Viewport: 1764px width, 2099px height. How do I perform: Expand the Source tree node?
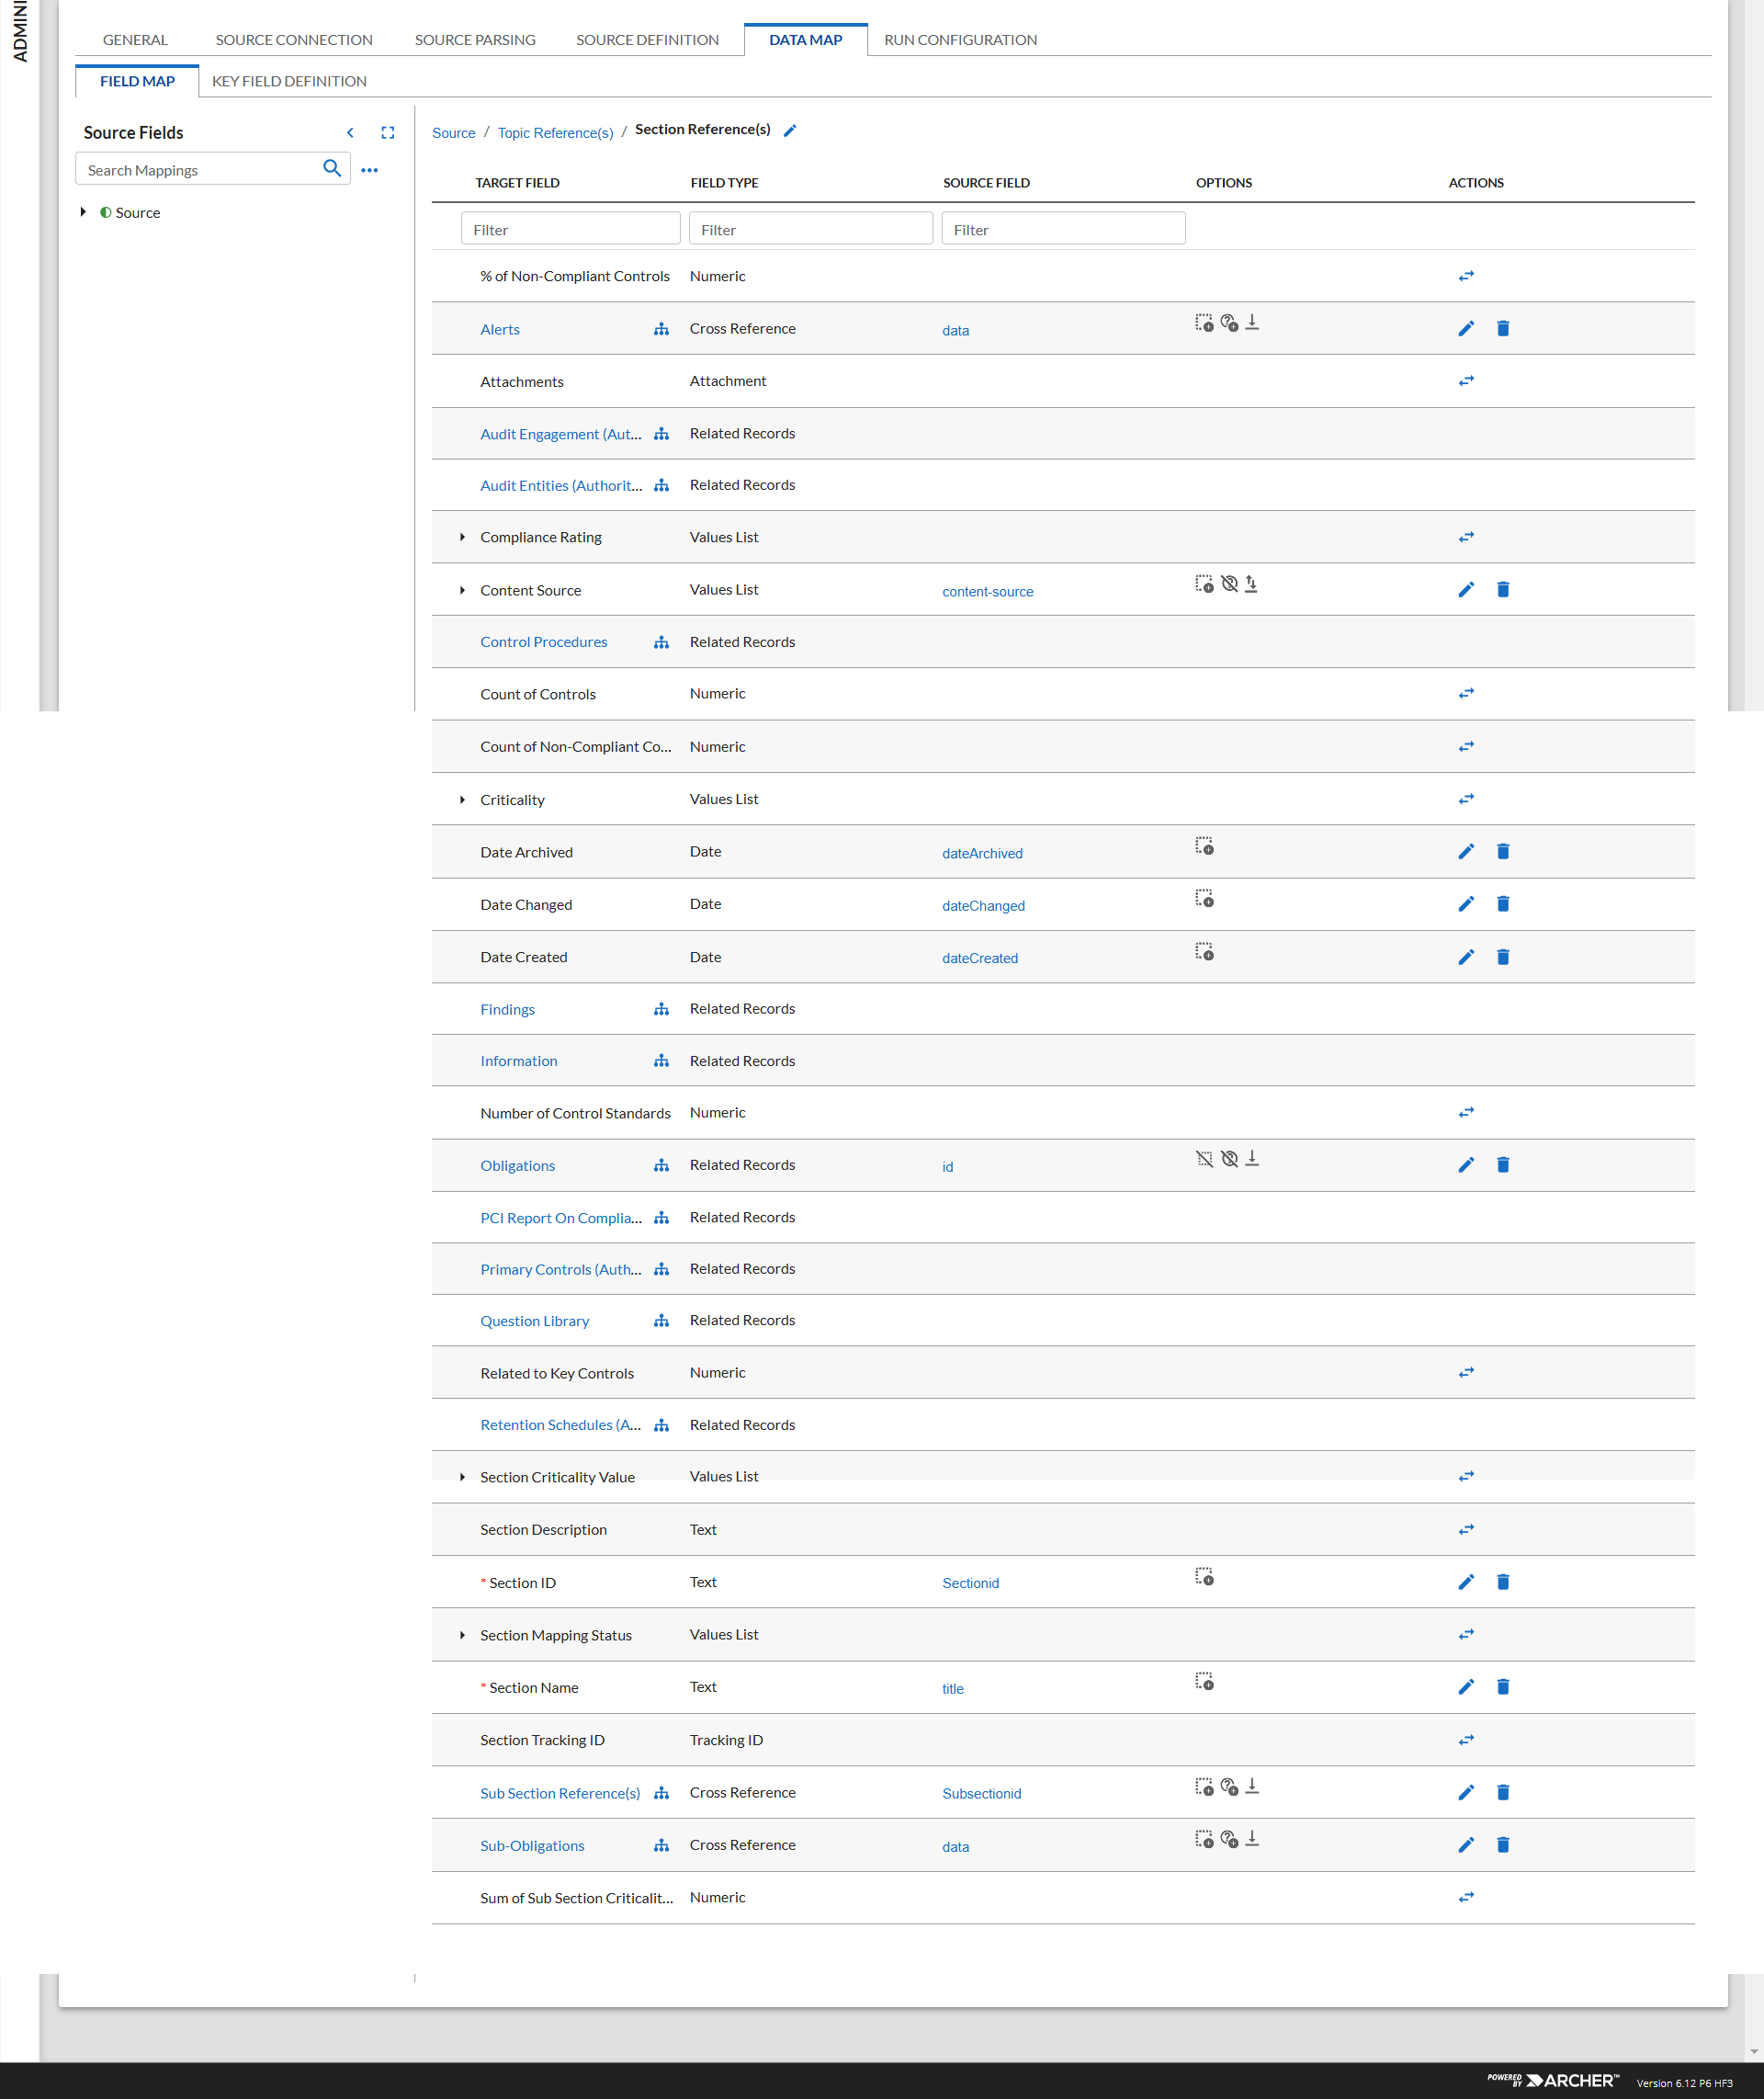(83, 212)
